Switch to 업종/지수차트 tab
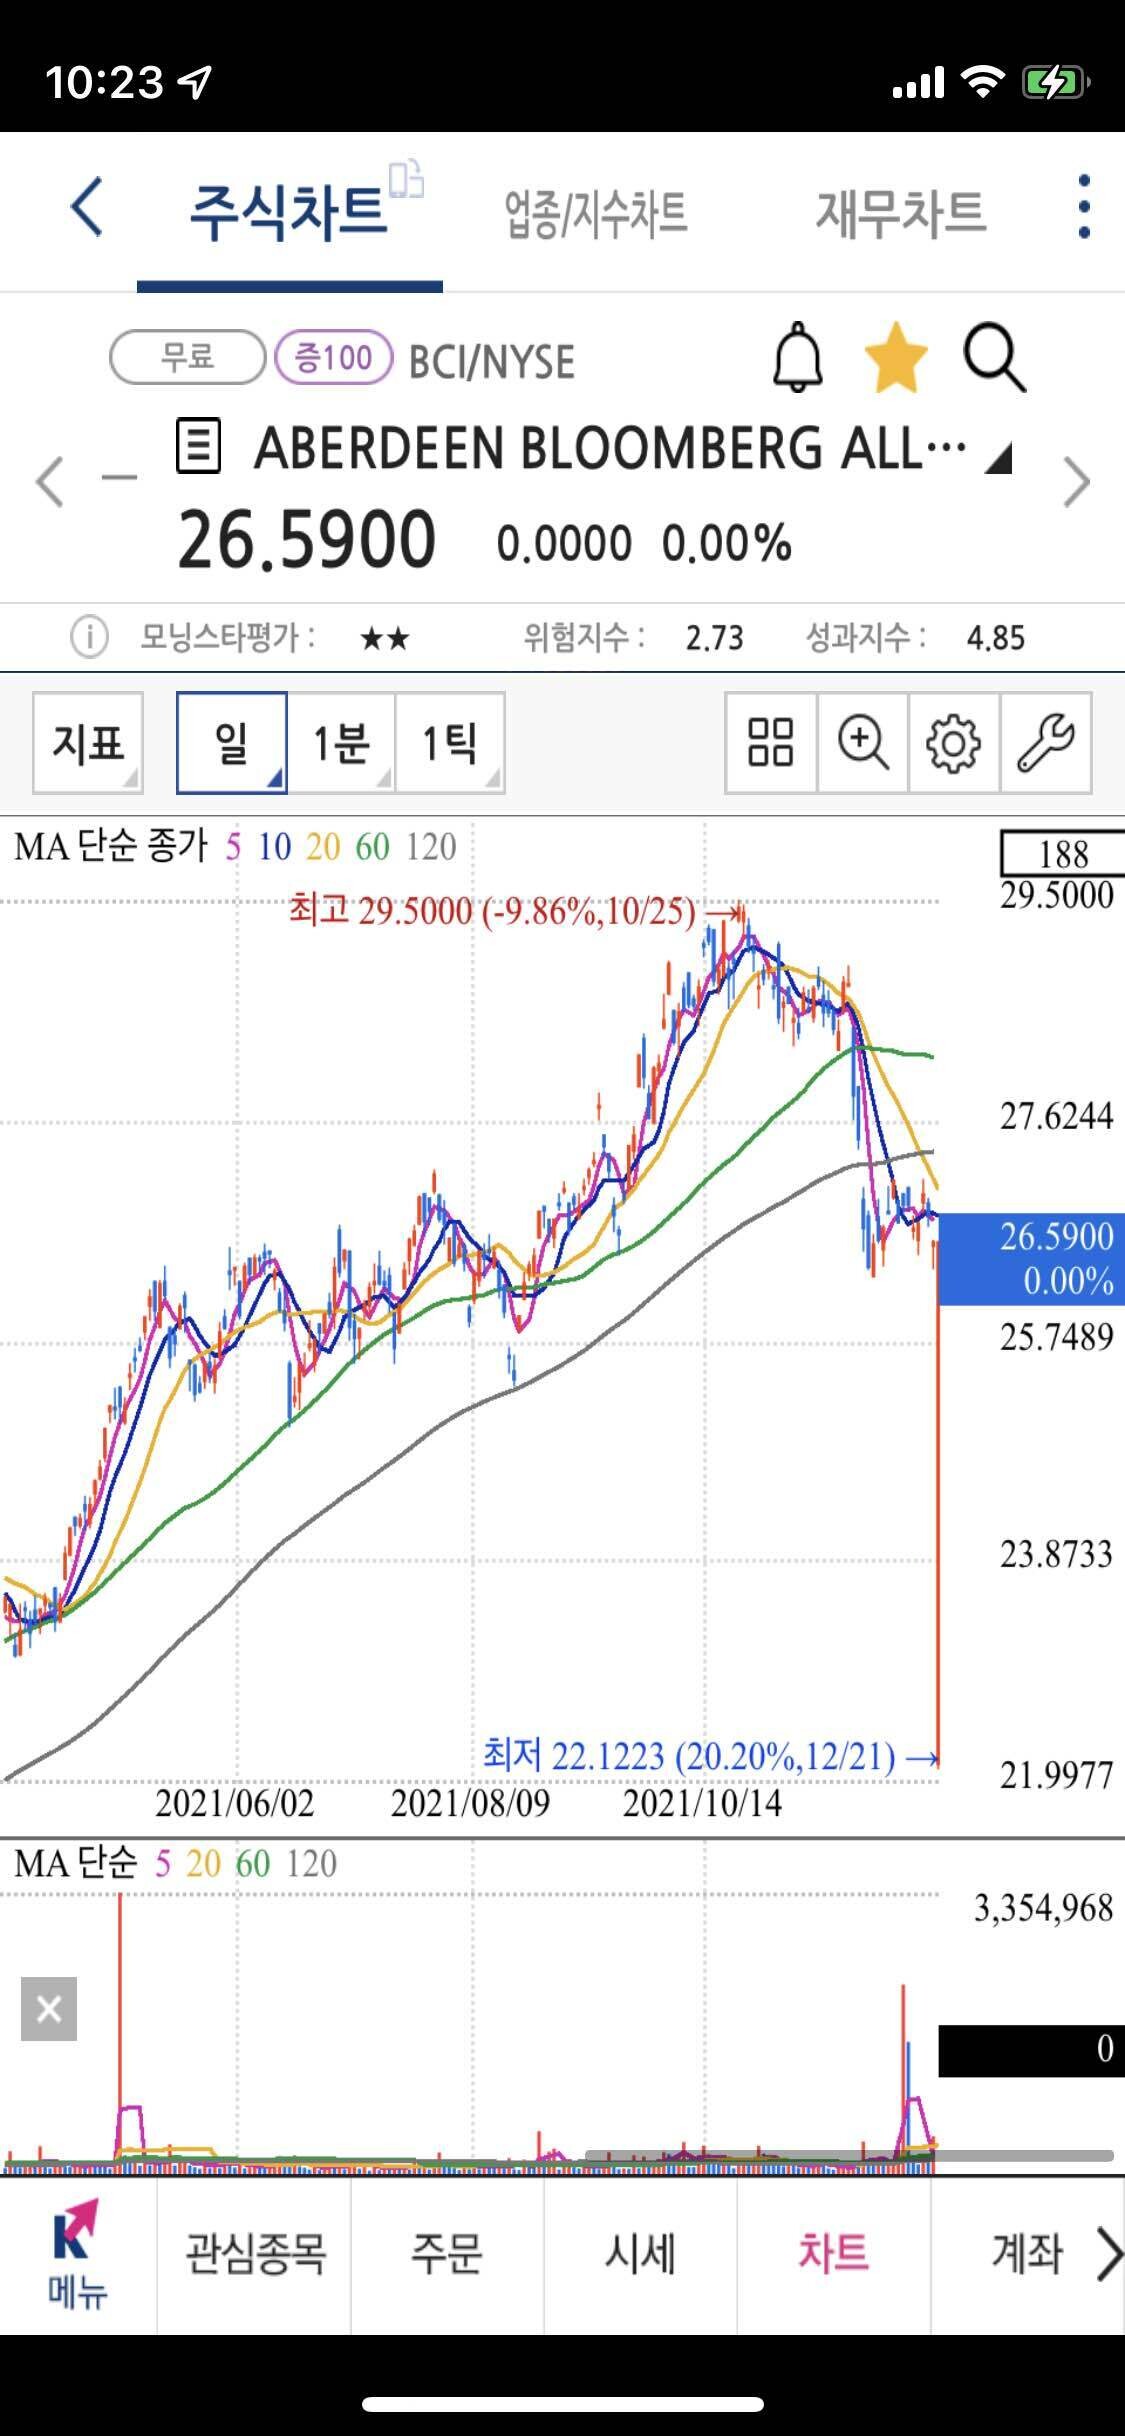1125x2436 pixels. (x=595, y=213)
